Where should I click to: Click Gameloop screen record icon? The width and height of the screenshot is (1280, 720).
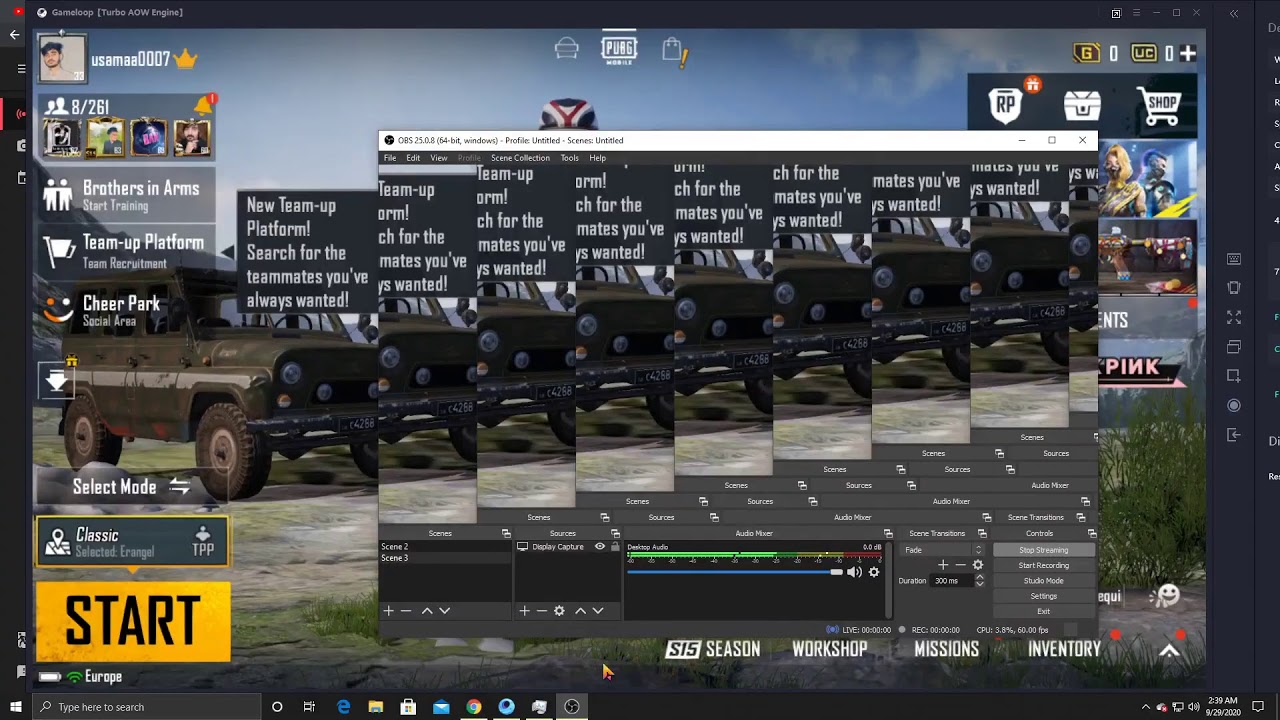tap(1234, 405)
